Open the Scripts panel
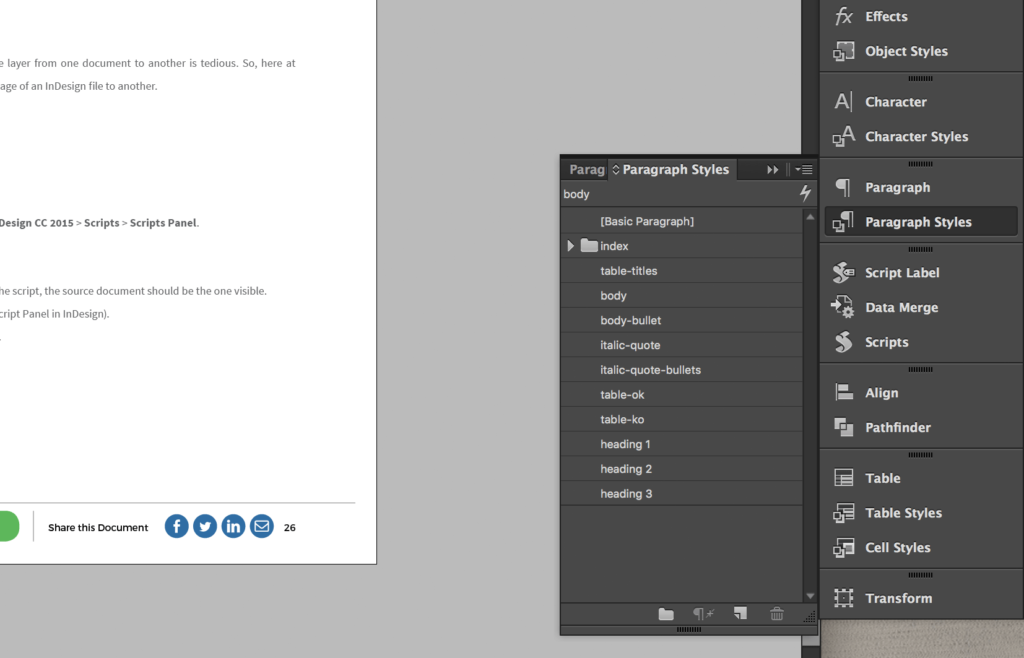Screen dimensions: 1024x658 coord(884,342)
